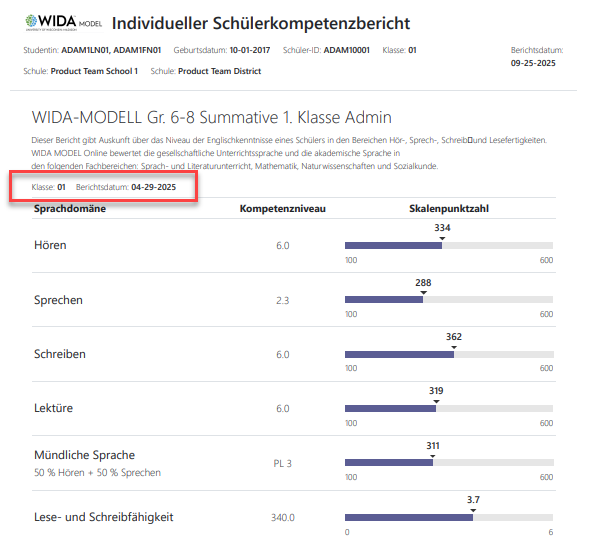Click the Sprechen scale score bar
The height and width of the screenshot is (554, 594).
pyautogui.click(x=449, y=300)
